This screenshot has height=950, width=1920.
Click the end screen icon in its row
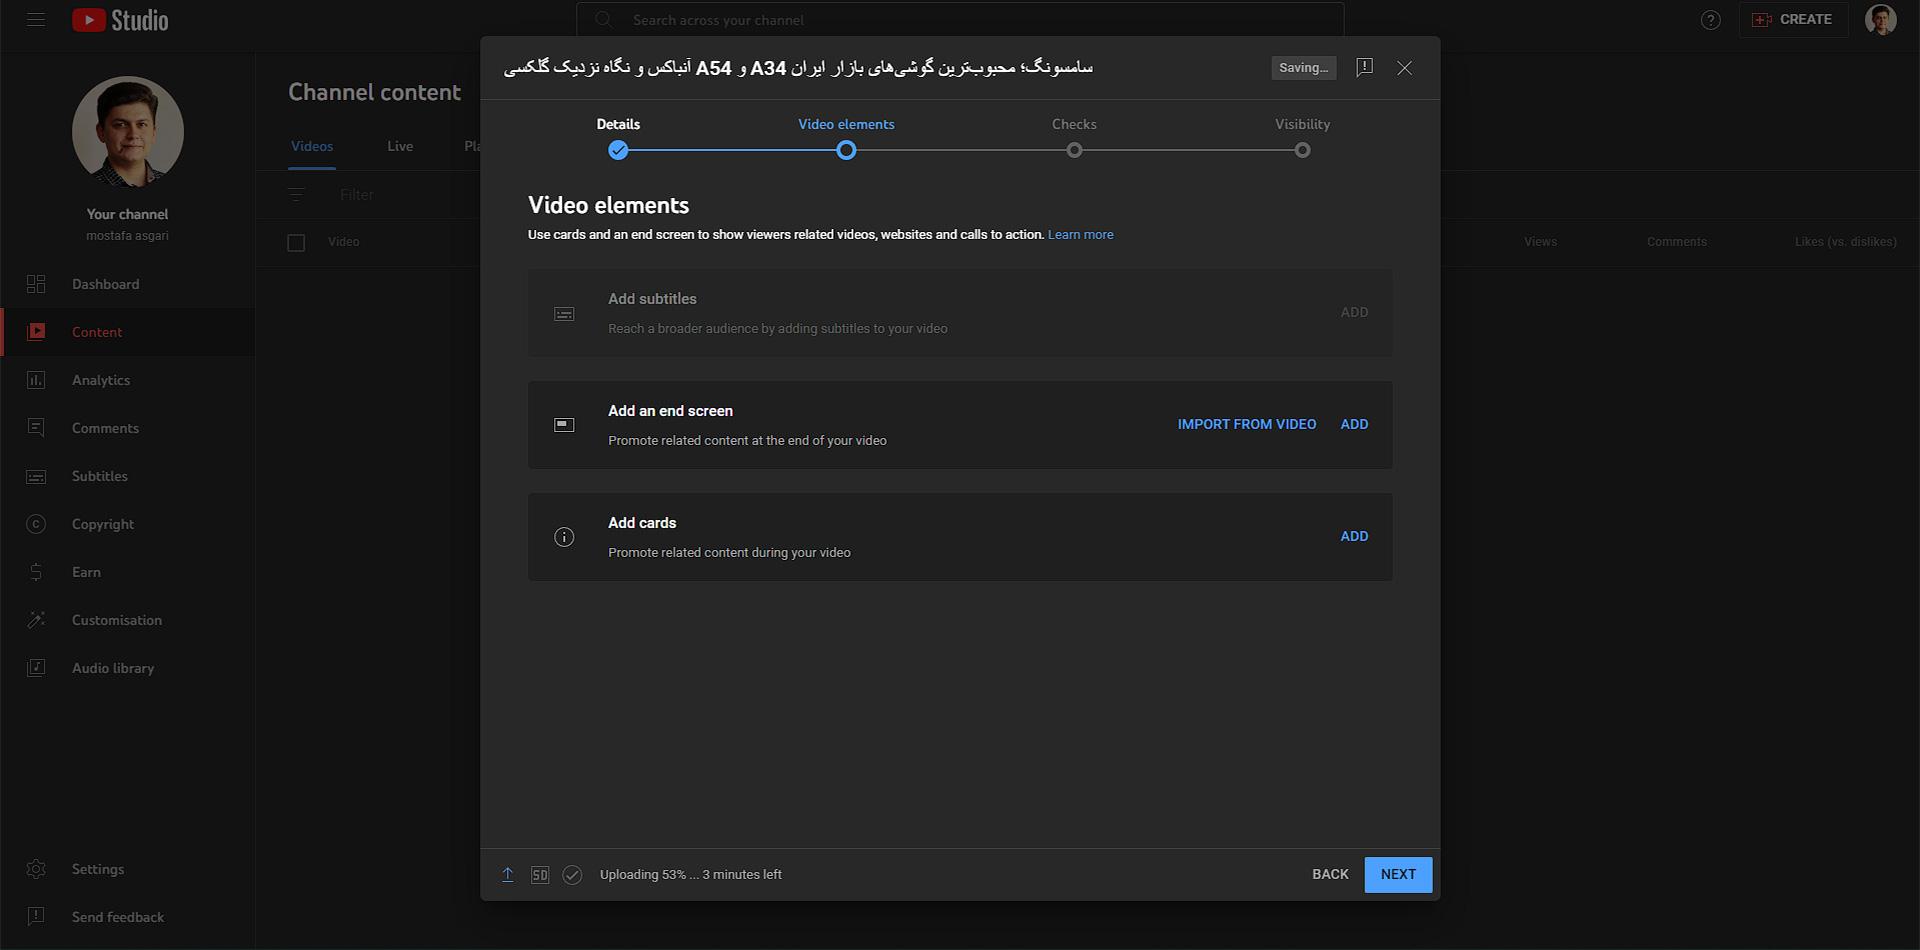coord(564,425)
